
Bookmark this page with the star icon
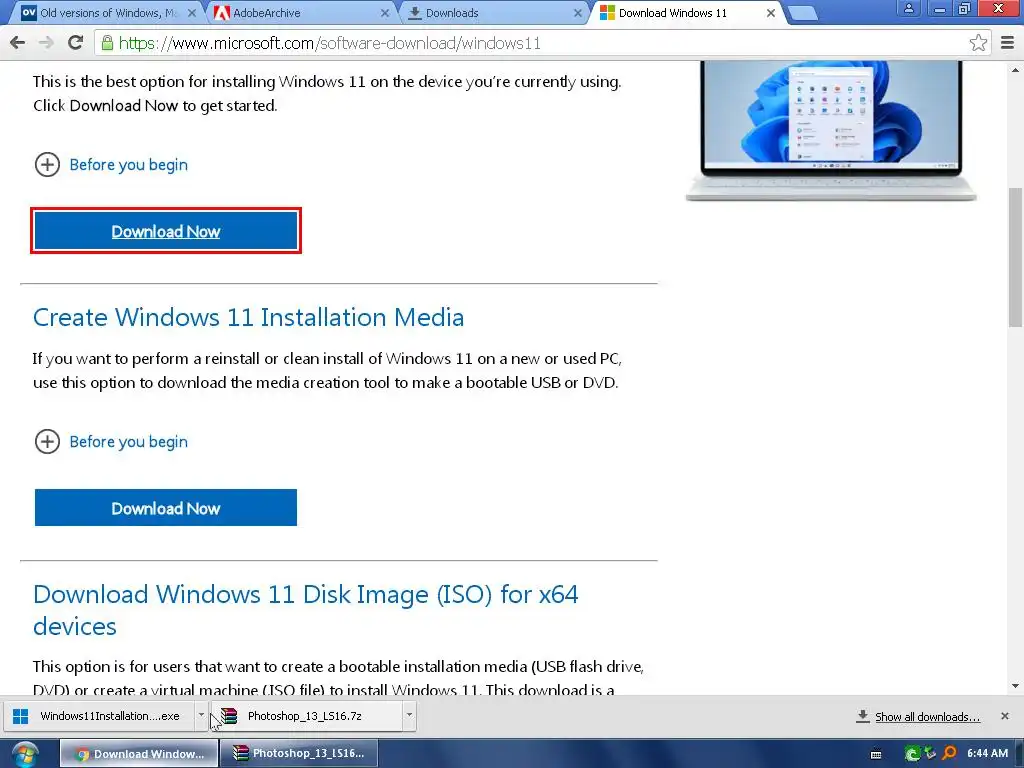(x=978, y=43)
